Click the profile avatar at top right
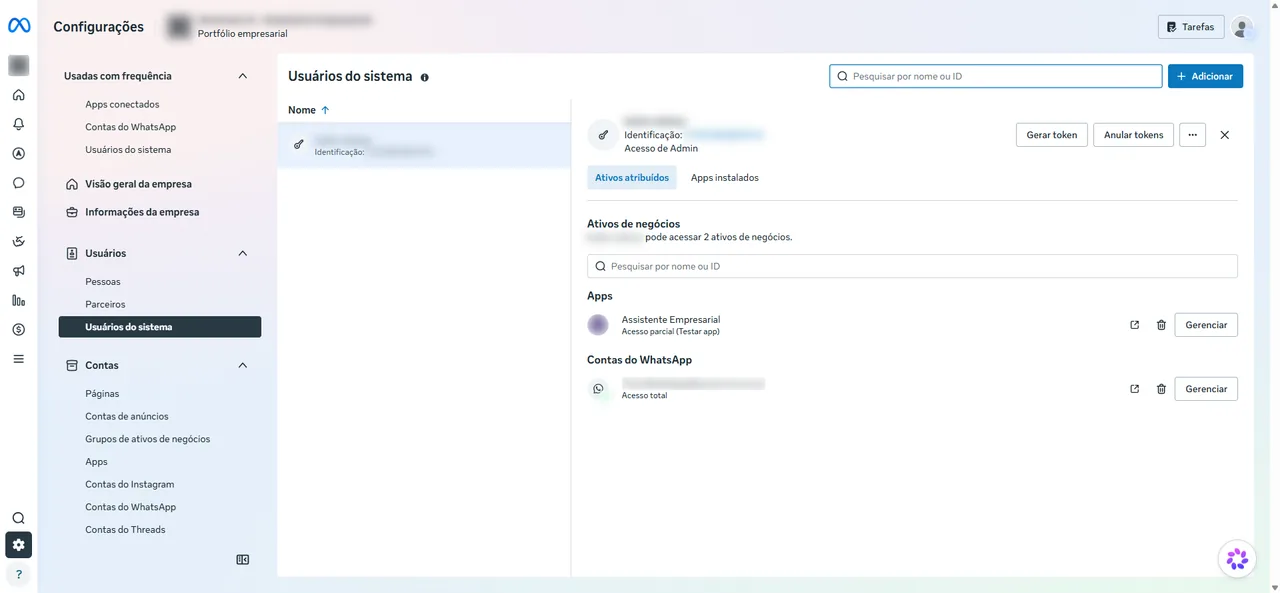The width and height of the screenshot is (1280, 593). [x=1241, y=27]
